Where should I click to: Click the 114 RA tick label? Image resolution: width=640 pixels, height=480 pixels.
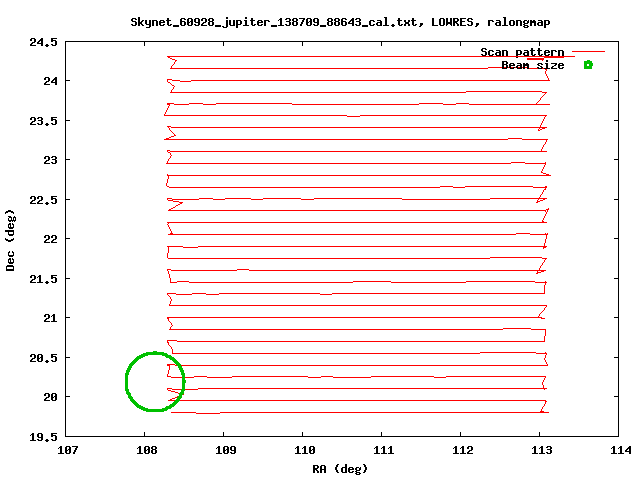point(620,450)
